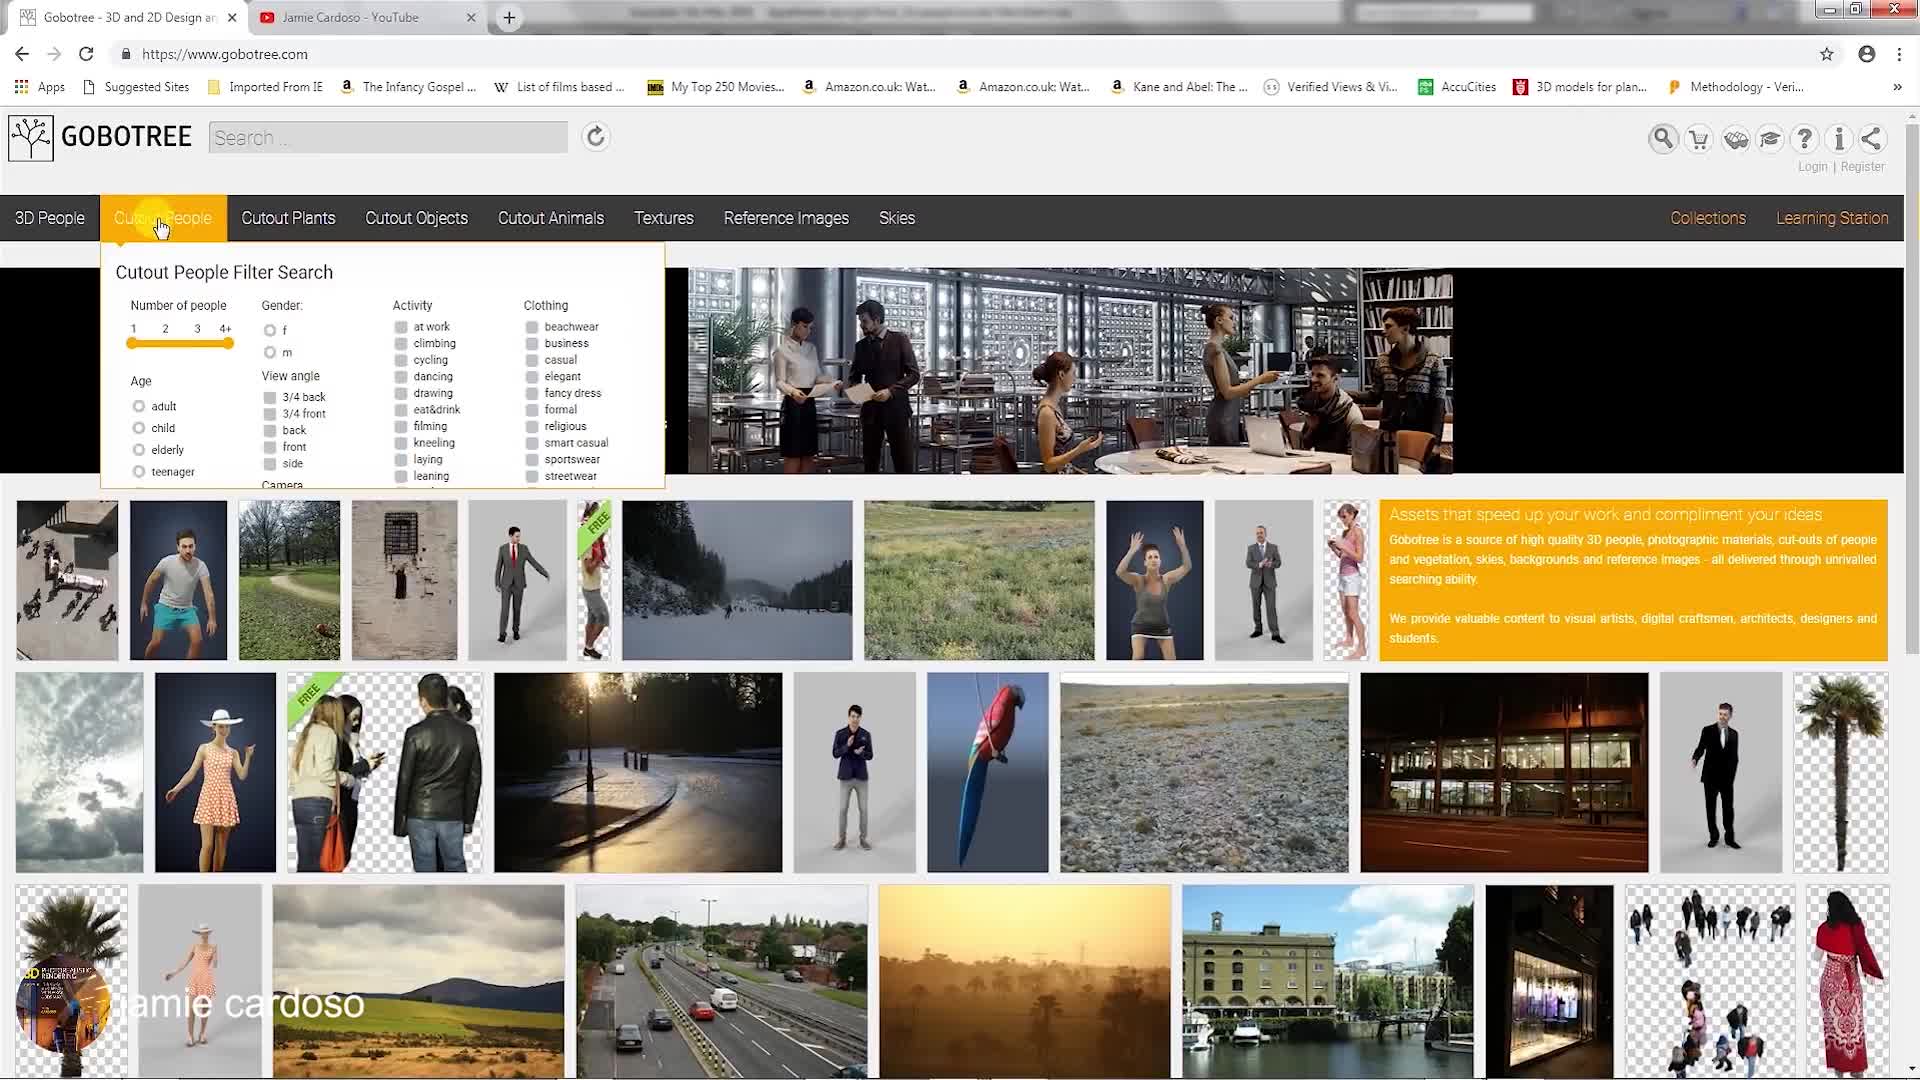Enable the 'beachwear' clothing checkbox
This screenshot has height=1080, width=1920.
pyautogui.click(x=532, y=327)
